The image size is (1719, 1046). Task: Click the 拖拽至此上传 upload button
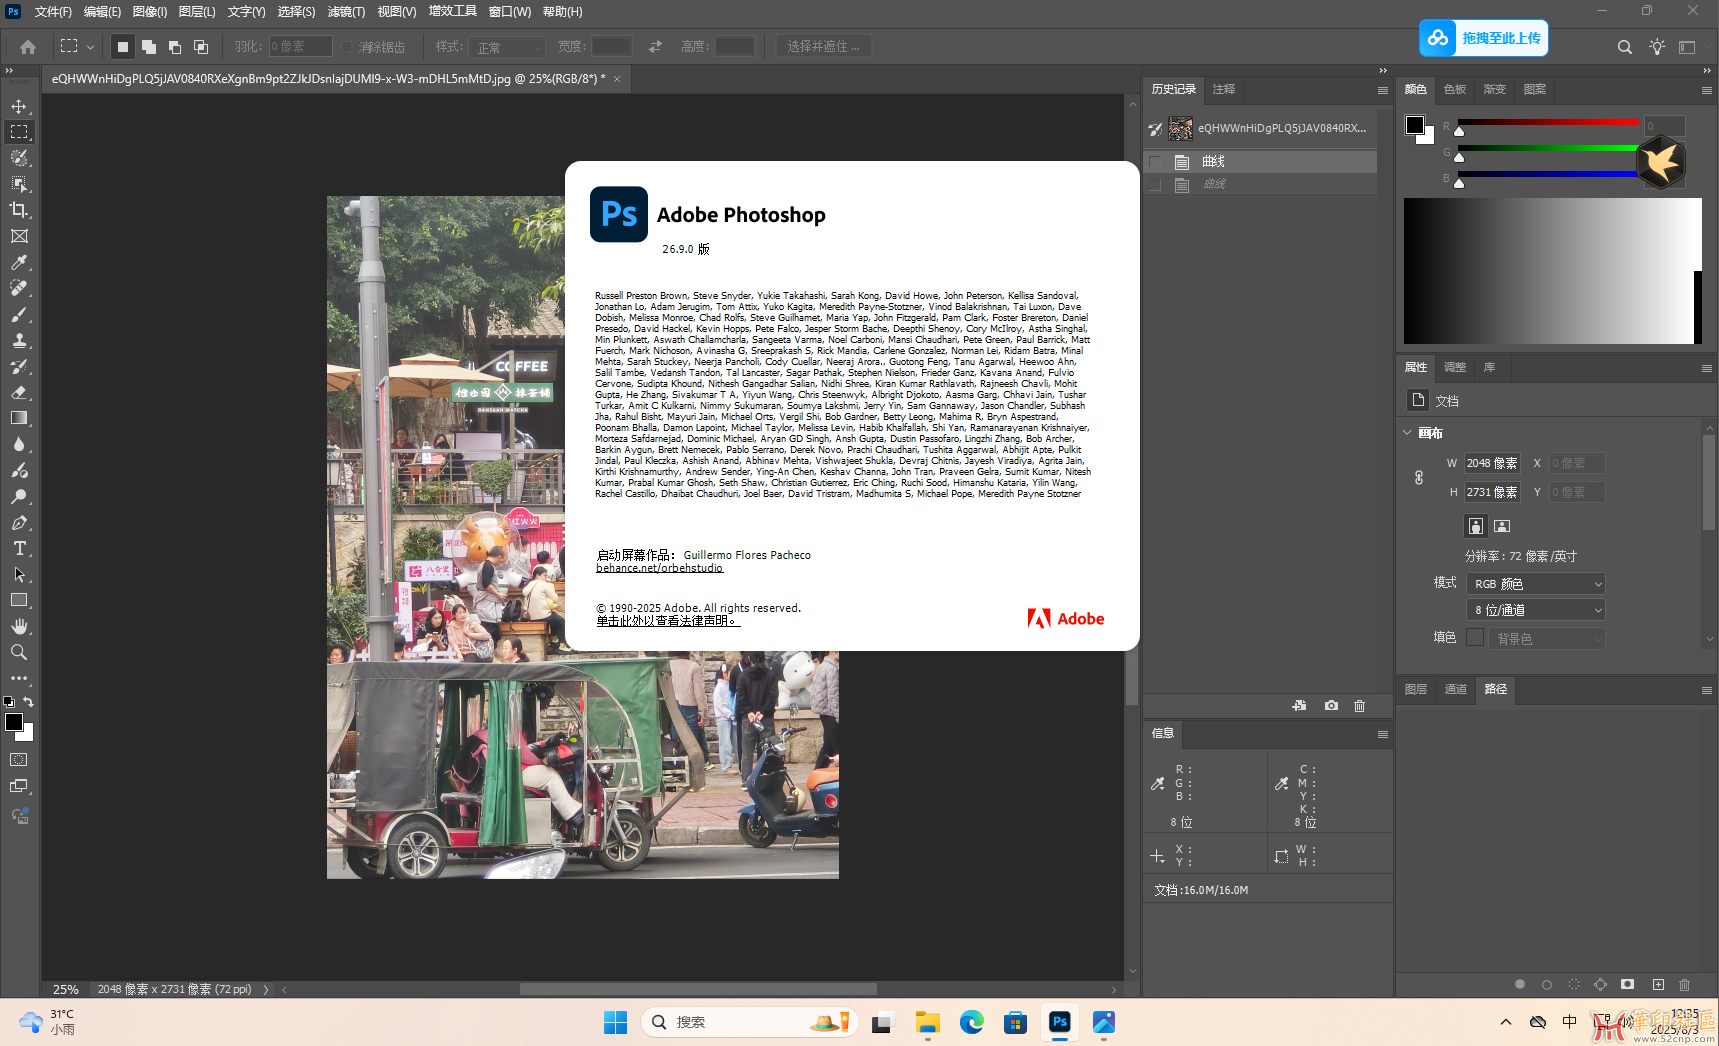click(x=1484, y=38)
